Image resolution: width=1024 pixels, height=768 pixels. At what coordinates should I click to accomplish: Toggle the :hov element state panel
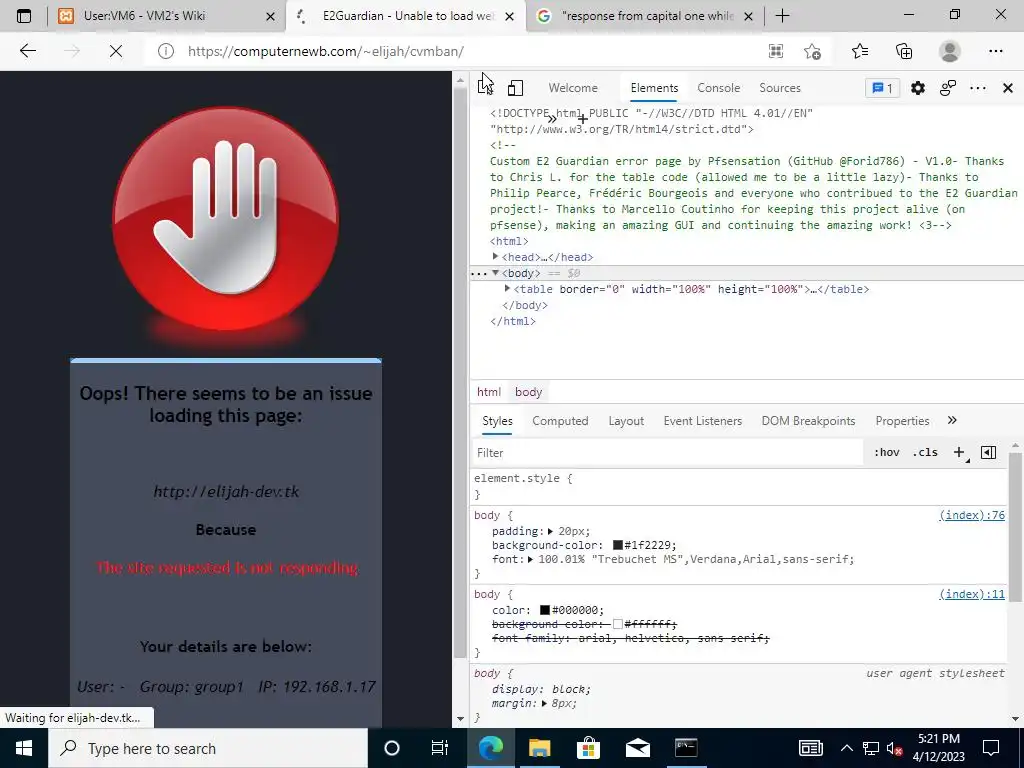[x=887, y=452]
